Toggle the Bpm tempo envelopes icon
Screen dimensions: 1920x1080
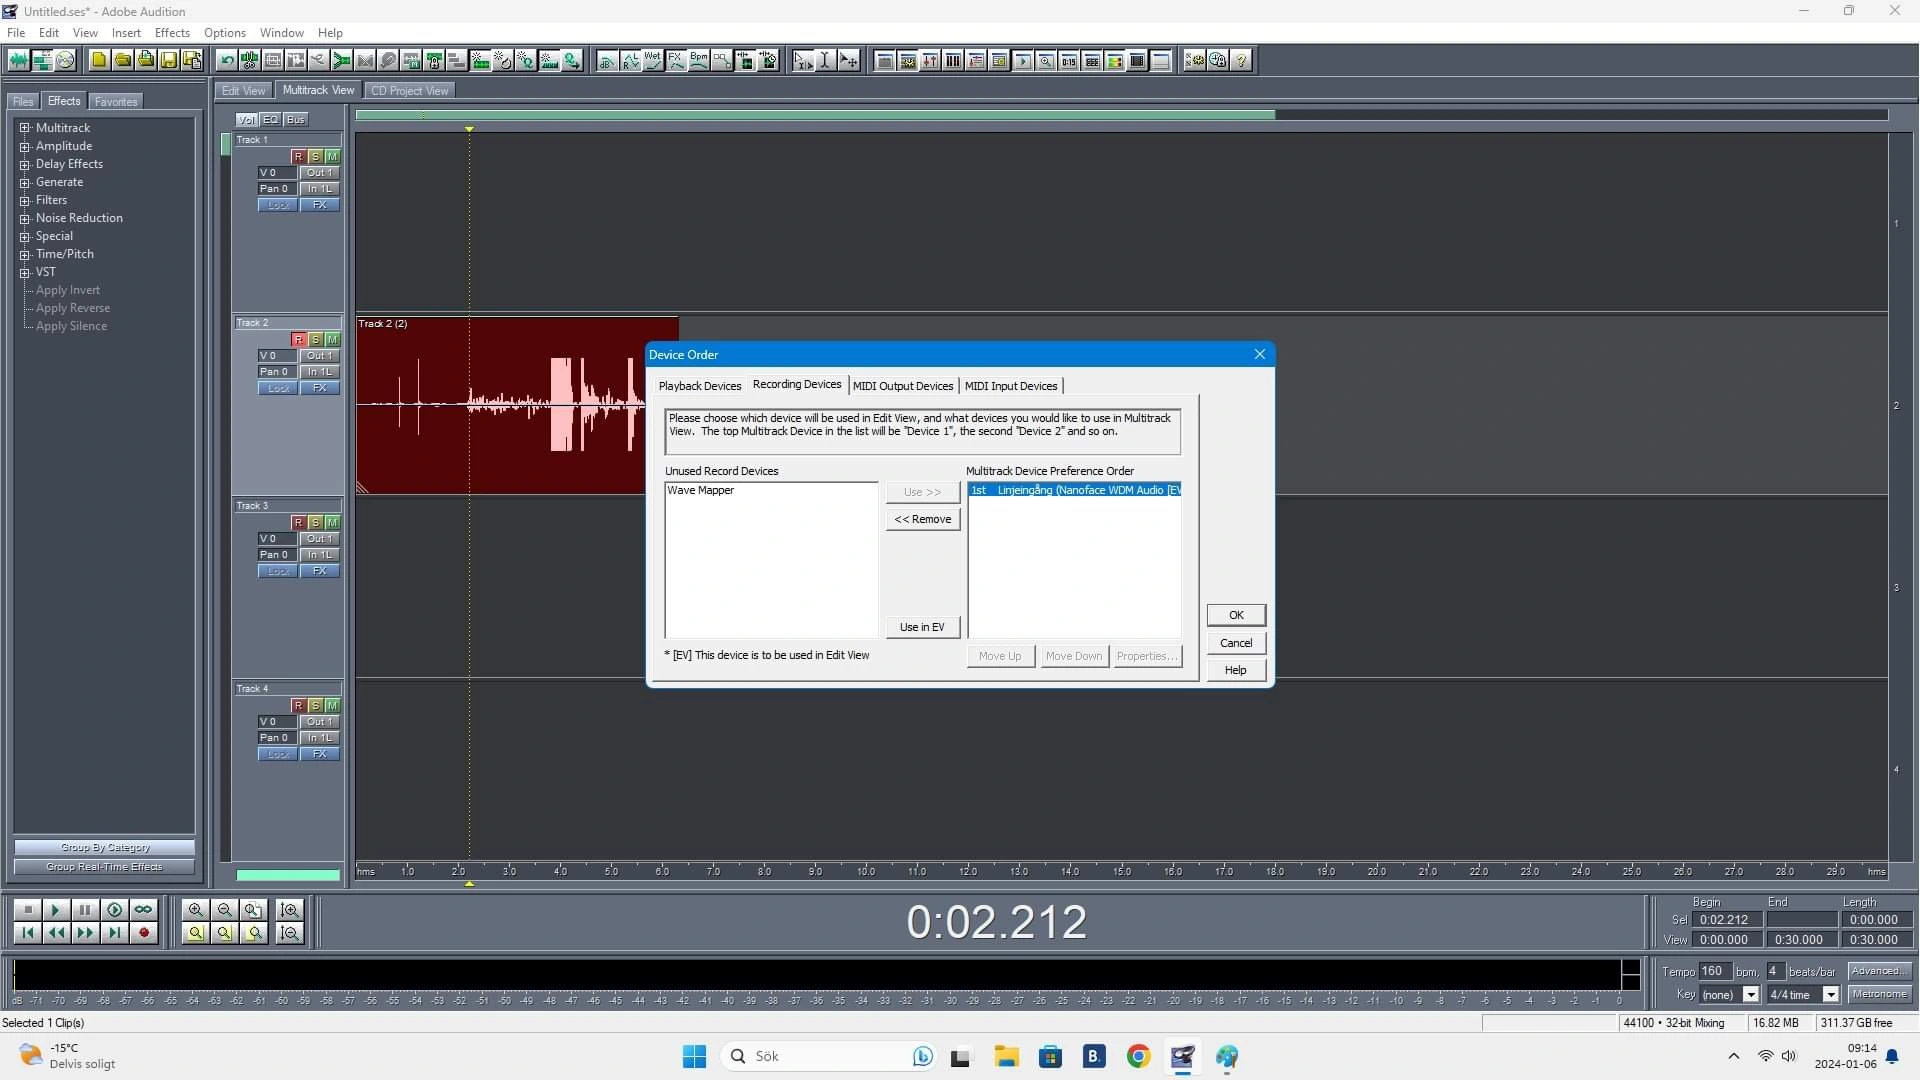pos(699,61)
